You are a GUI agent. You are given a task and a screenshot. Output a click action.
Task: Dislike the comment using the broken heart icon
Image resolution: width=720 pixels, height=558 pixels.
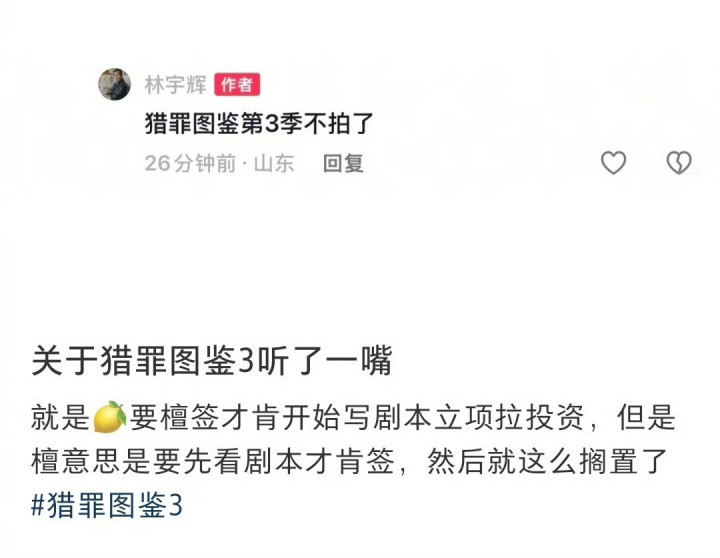679,163
